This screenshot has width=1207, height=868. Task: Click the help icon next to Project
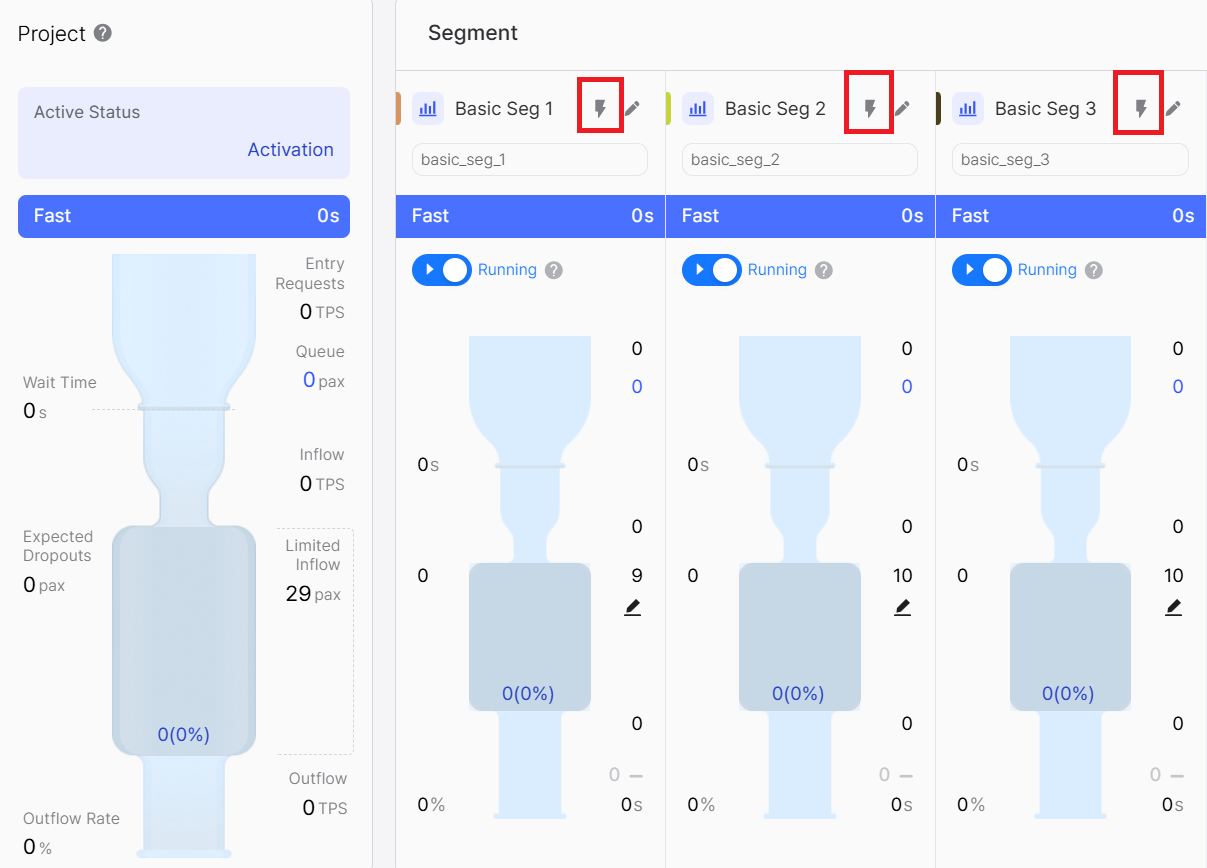pos(102,33)
